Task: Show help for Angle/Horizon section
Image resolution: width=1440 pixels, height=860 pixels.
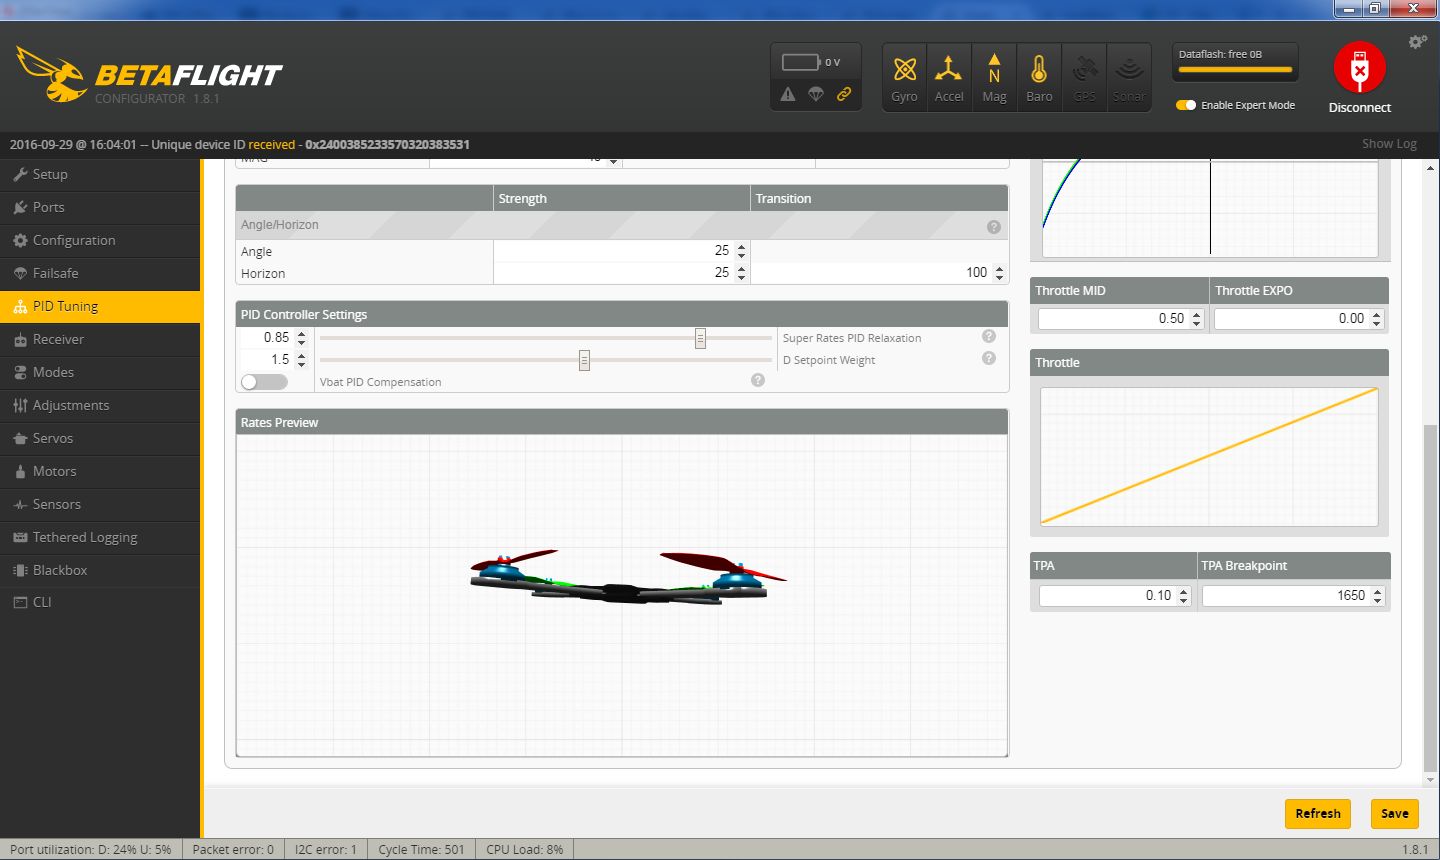Action: click(x=994, y=227)
